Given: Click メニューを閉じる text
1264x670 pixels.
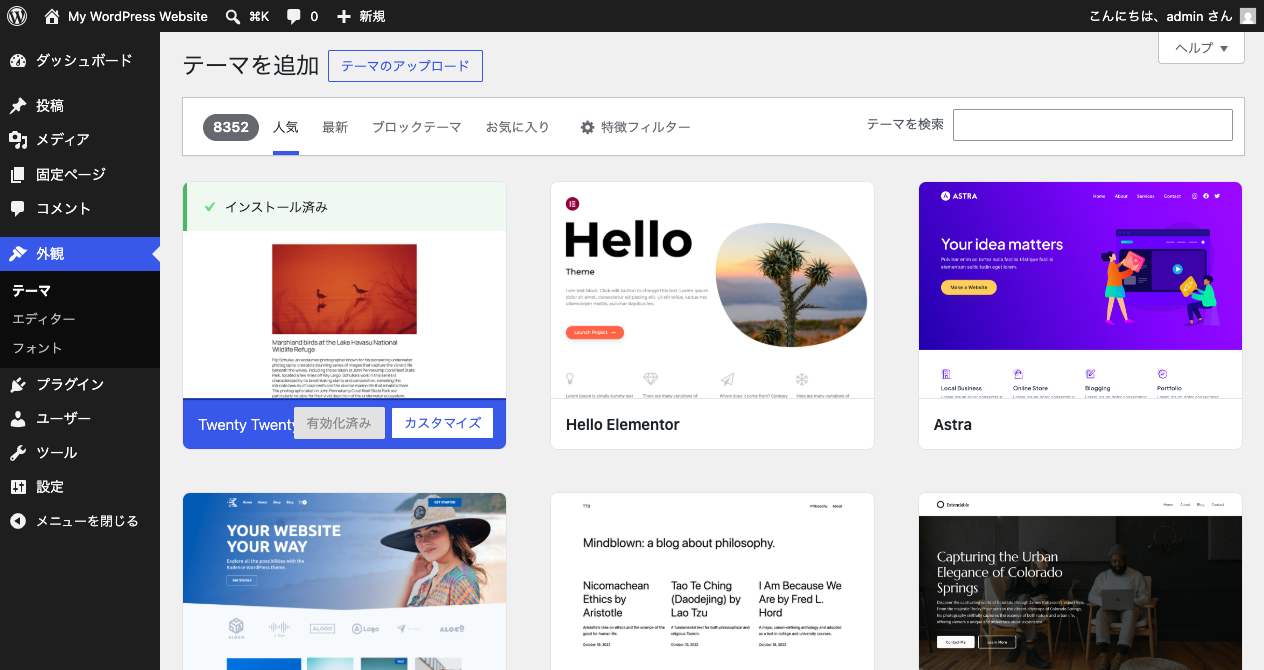Looking at the screenshot, I should click(x=87, y=521).
